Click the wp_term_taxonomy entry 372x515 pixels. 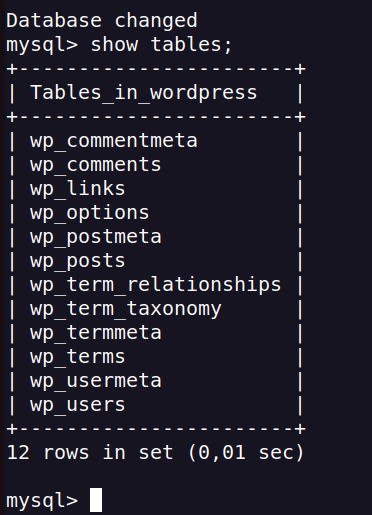coord(126,309)
